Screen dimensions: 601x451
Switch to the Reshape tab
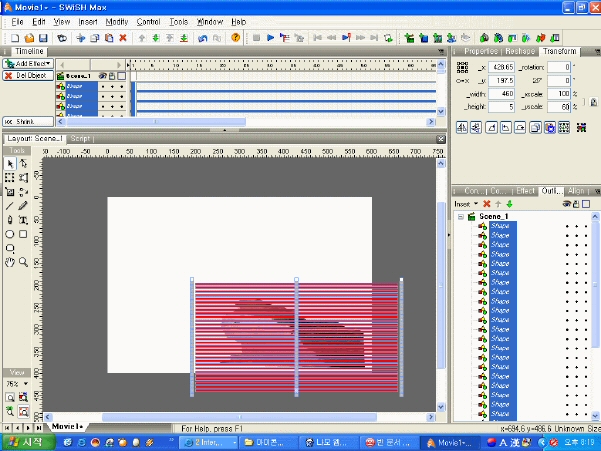tap(520, 51)
